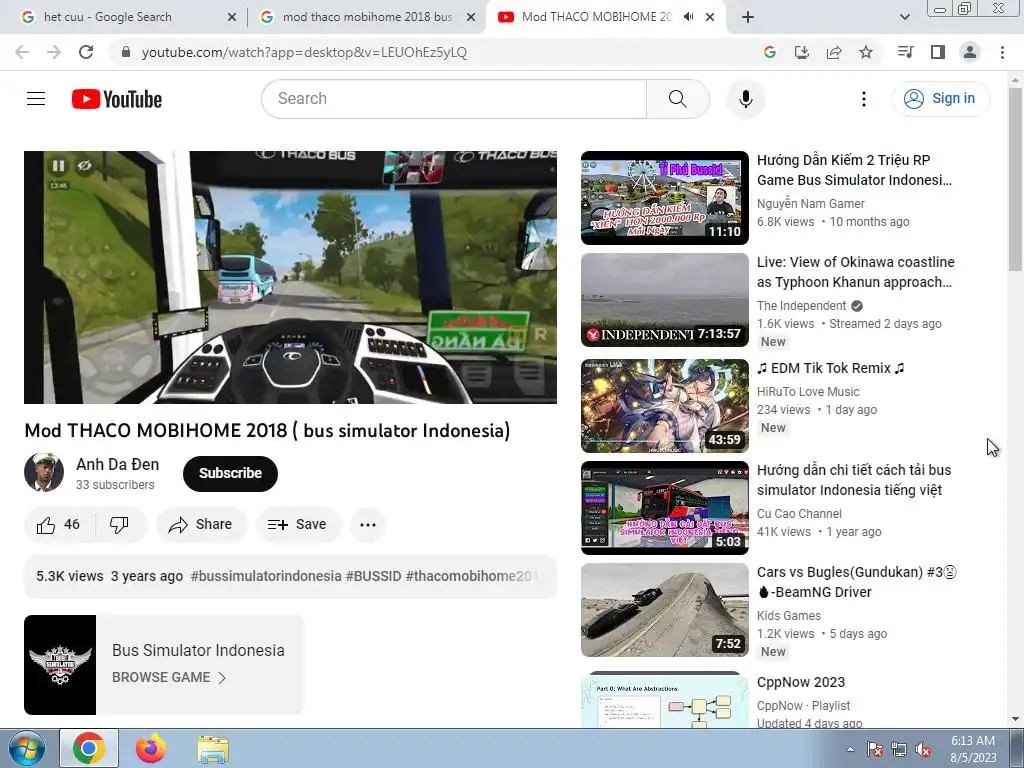Viewport: 1024px width, 768px height.
Task: Open the tab search dropdown arrow
Action: point(904,17)
